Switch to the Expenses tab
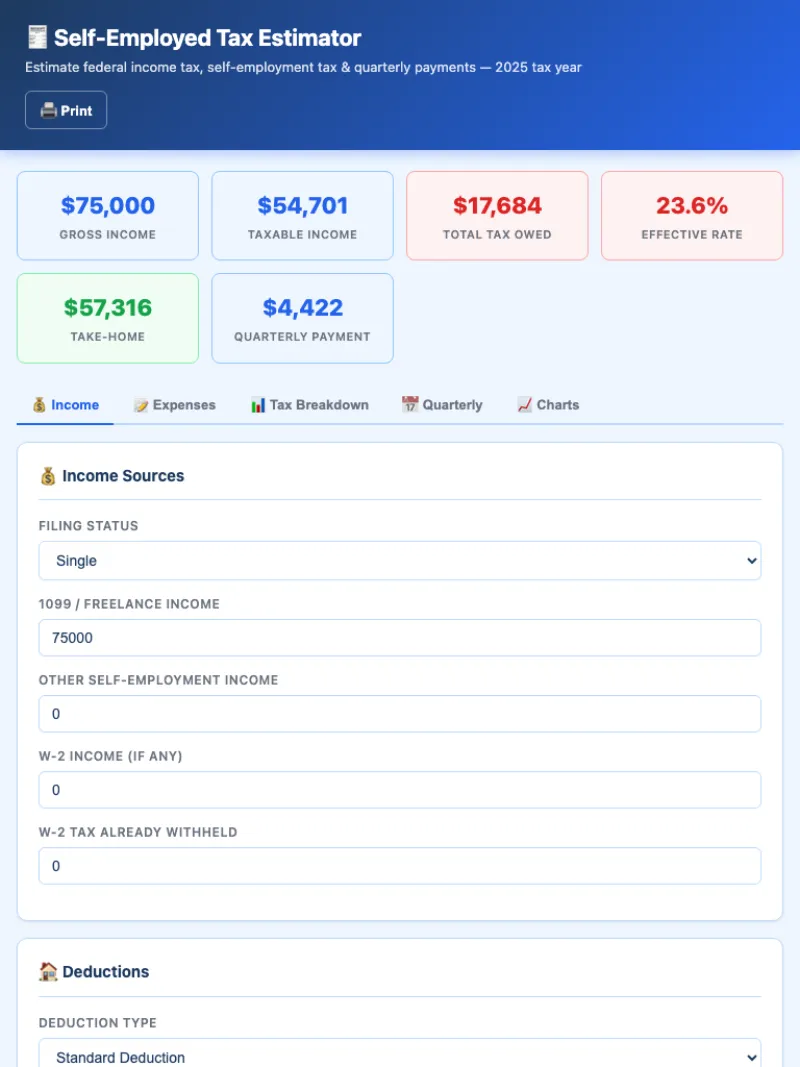This screenshot has height=1067, width=800. pyautogui.click(x=174, y=405)
